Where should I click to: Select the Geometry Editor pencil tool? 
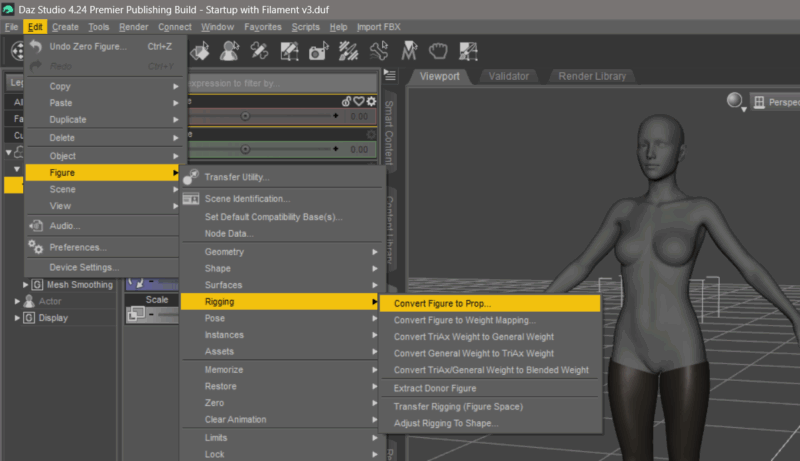[289, 51]
